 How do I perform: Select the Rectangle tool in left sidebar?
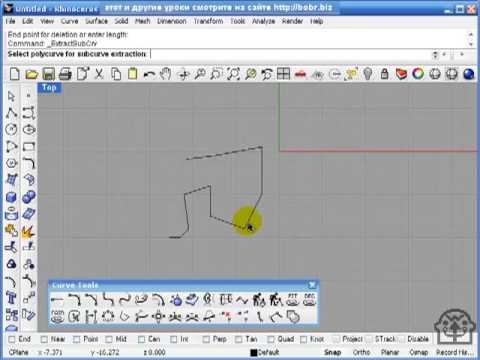click(29, 147)
